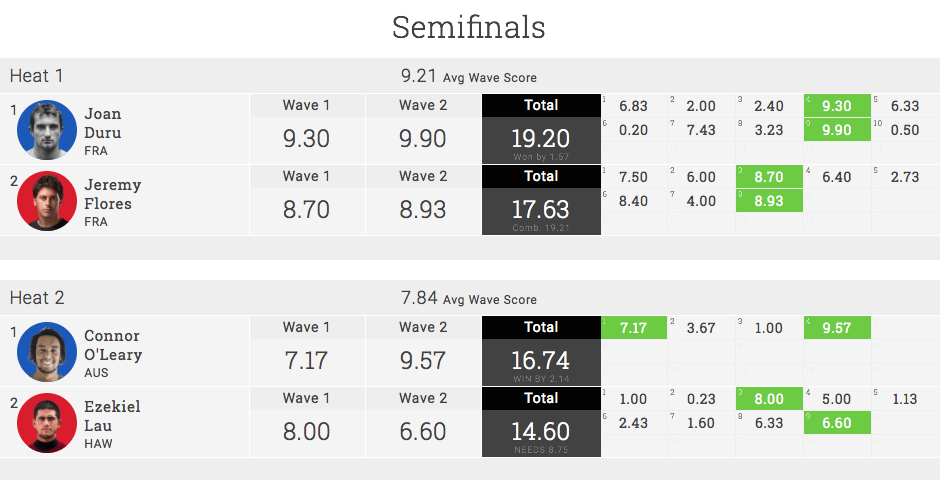Click the Heat 1 header label
The image size is (943, 480).
click(x=37, y=76)
